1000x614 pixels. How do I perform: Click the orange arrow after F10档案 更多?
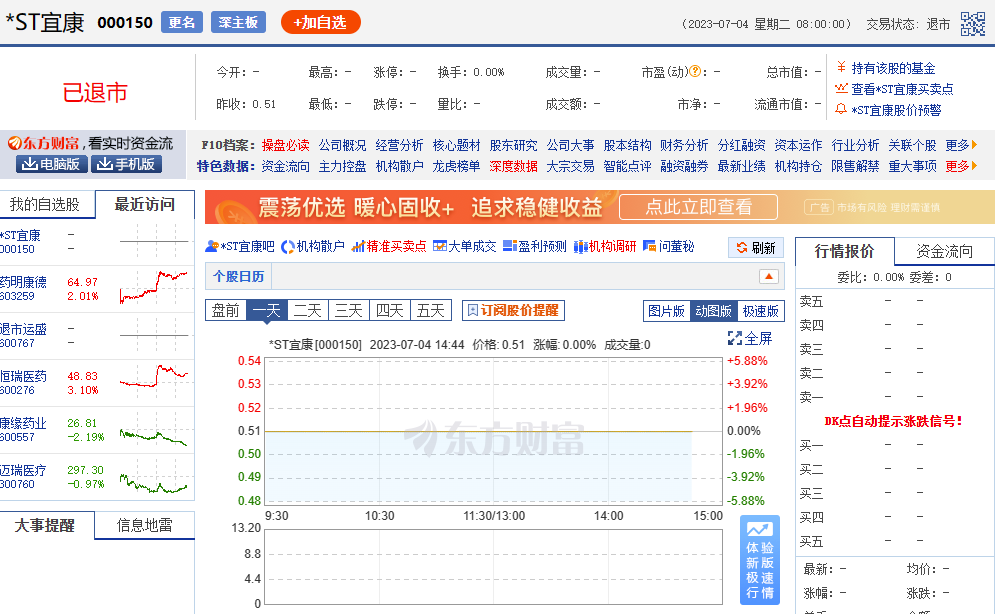point(974,145)
